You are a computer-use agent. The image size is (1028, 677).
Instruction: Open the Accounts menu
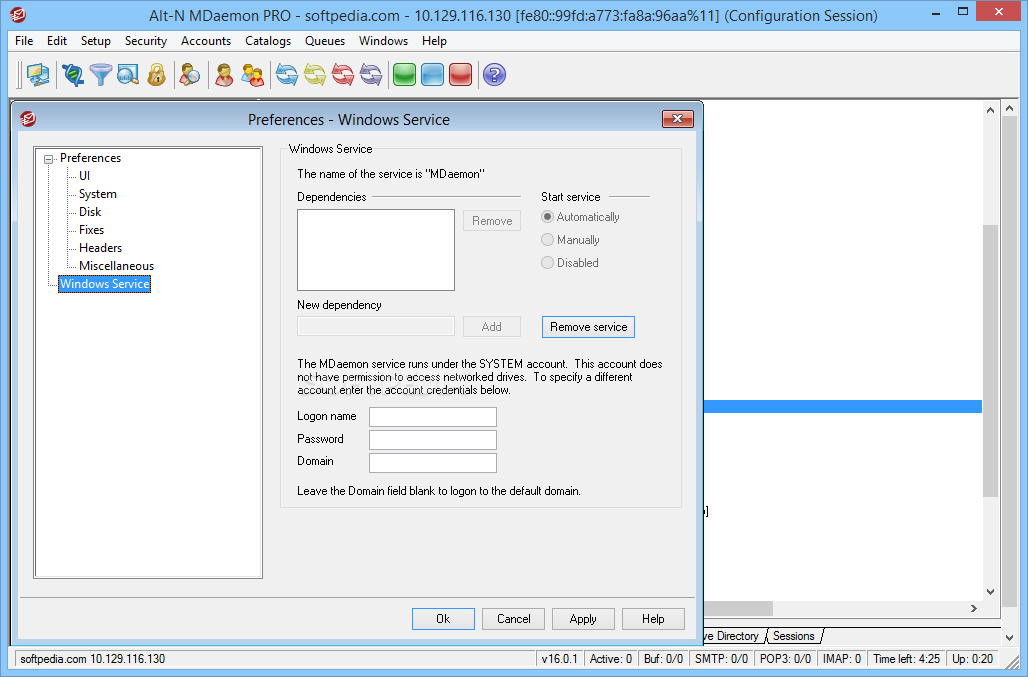coord(206,41)
